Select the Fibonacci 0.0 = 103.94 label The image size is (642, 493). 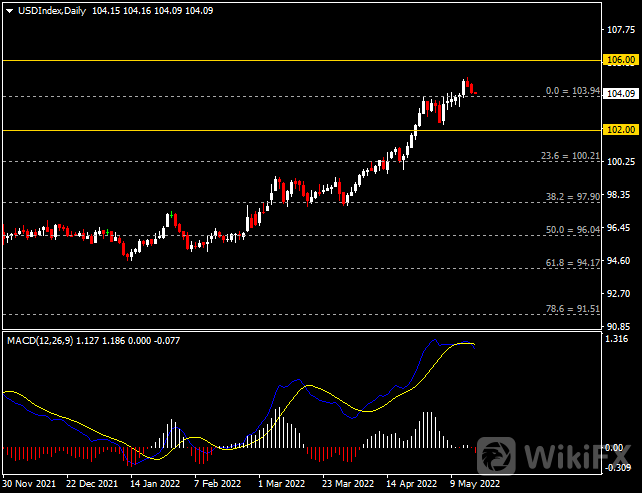(572, 91)
